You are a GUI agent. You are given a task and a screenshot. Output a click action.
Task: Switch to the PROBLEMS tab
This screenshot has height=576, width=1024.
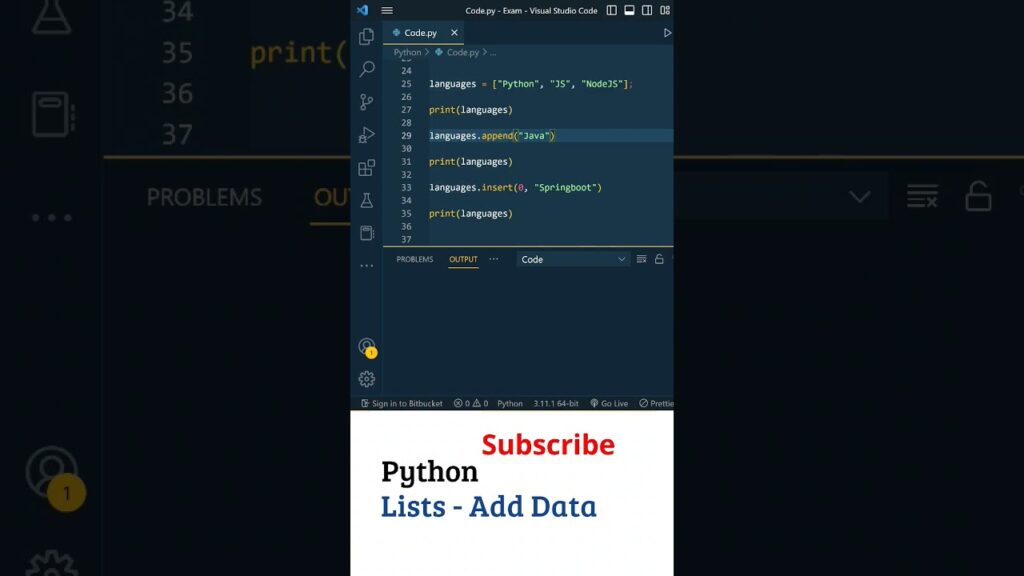[415, 259]
